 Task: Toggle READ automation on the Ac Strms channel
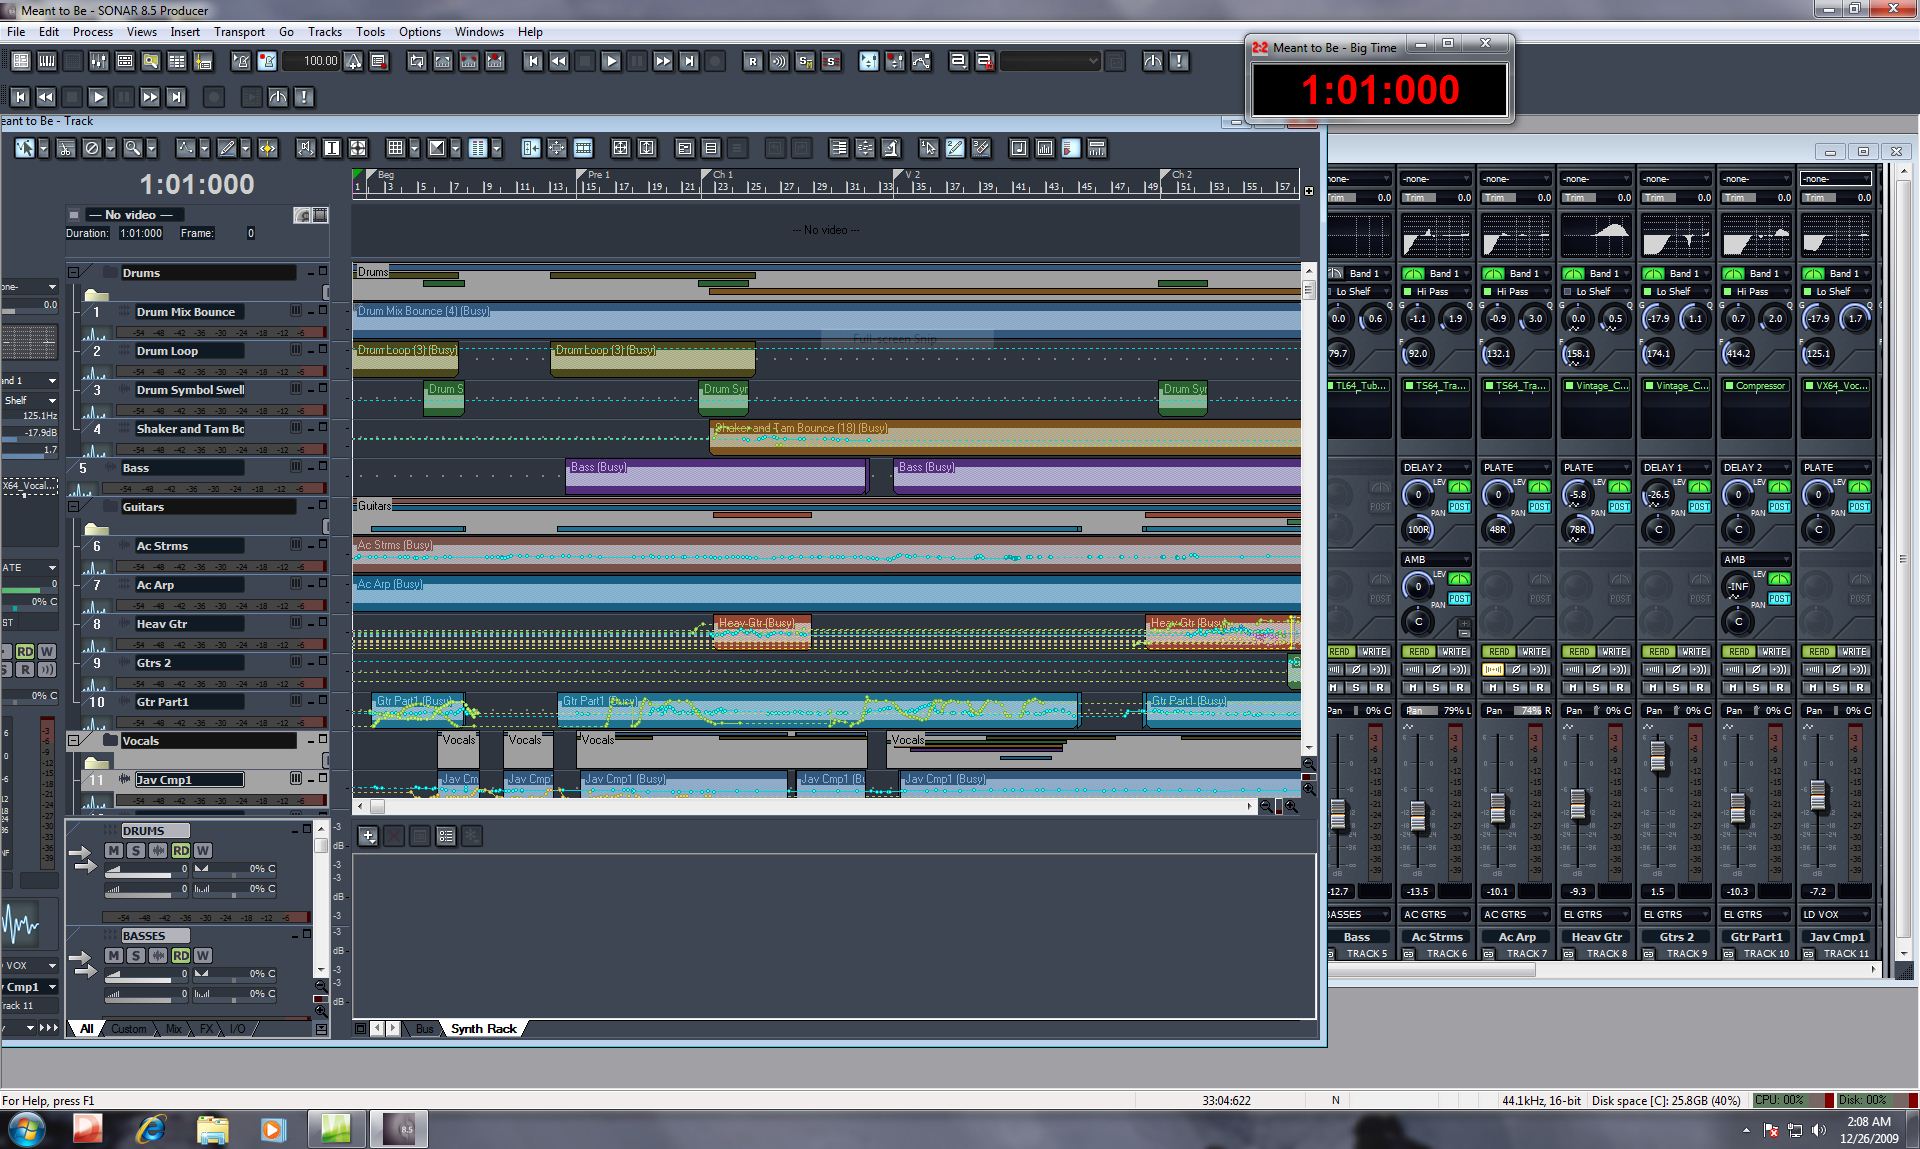coord(1419,651)
